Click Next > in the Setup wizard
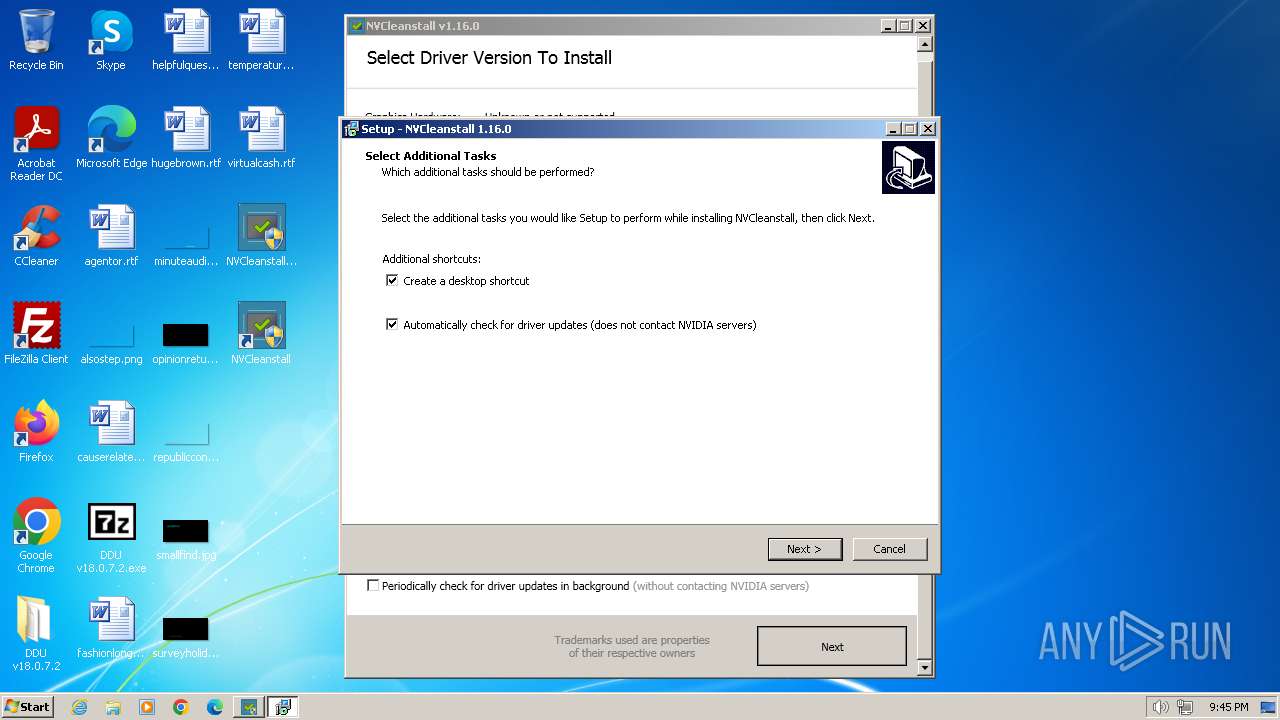The width and height of the screenshot is (1280, 720). point(804,549)
